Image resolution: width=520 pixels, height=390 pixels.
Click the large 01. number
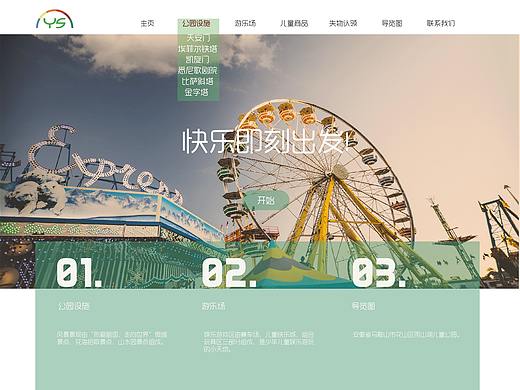79,272
